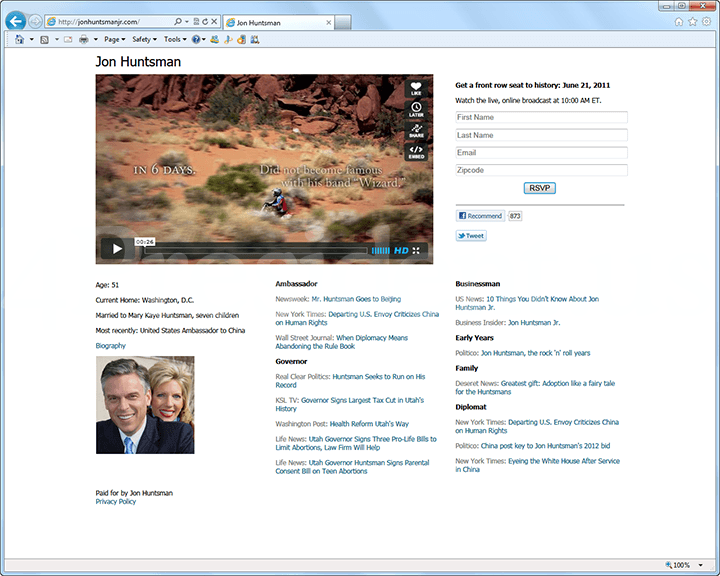Open 'Mr. Huntsman Goes to Beijing' link

pos(356,299)
